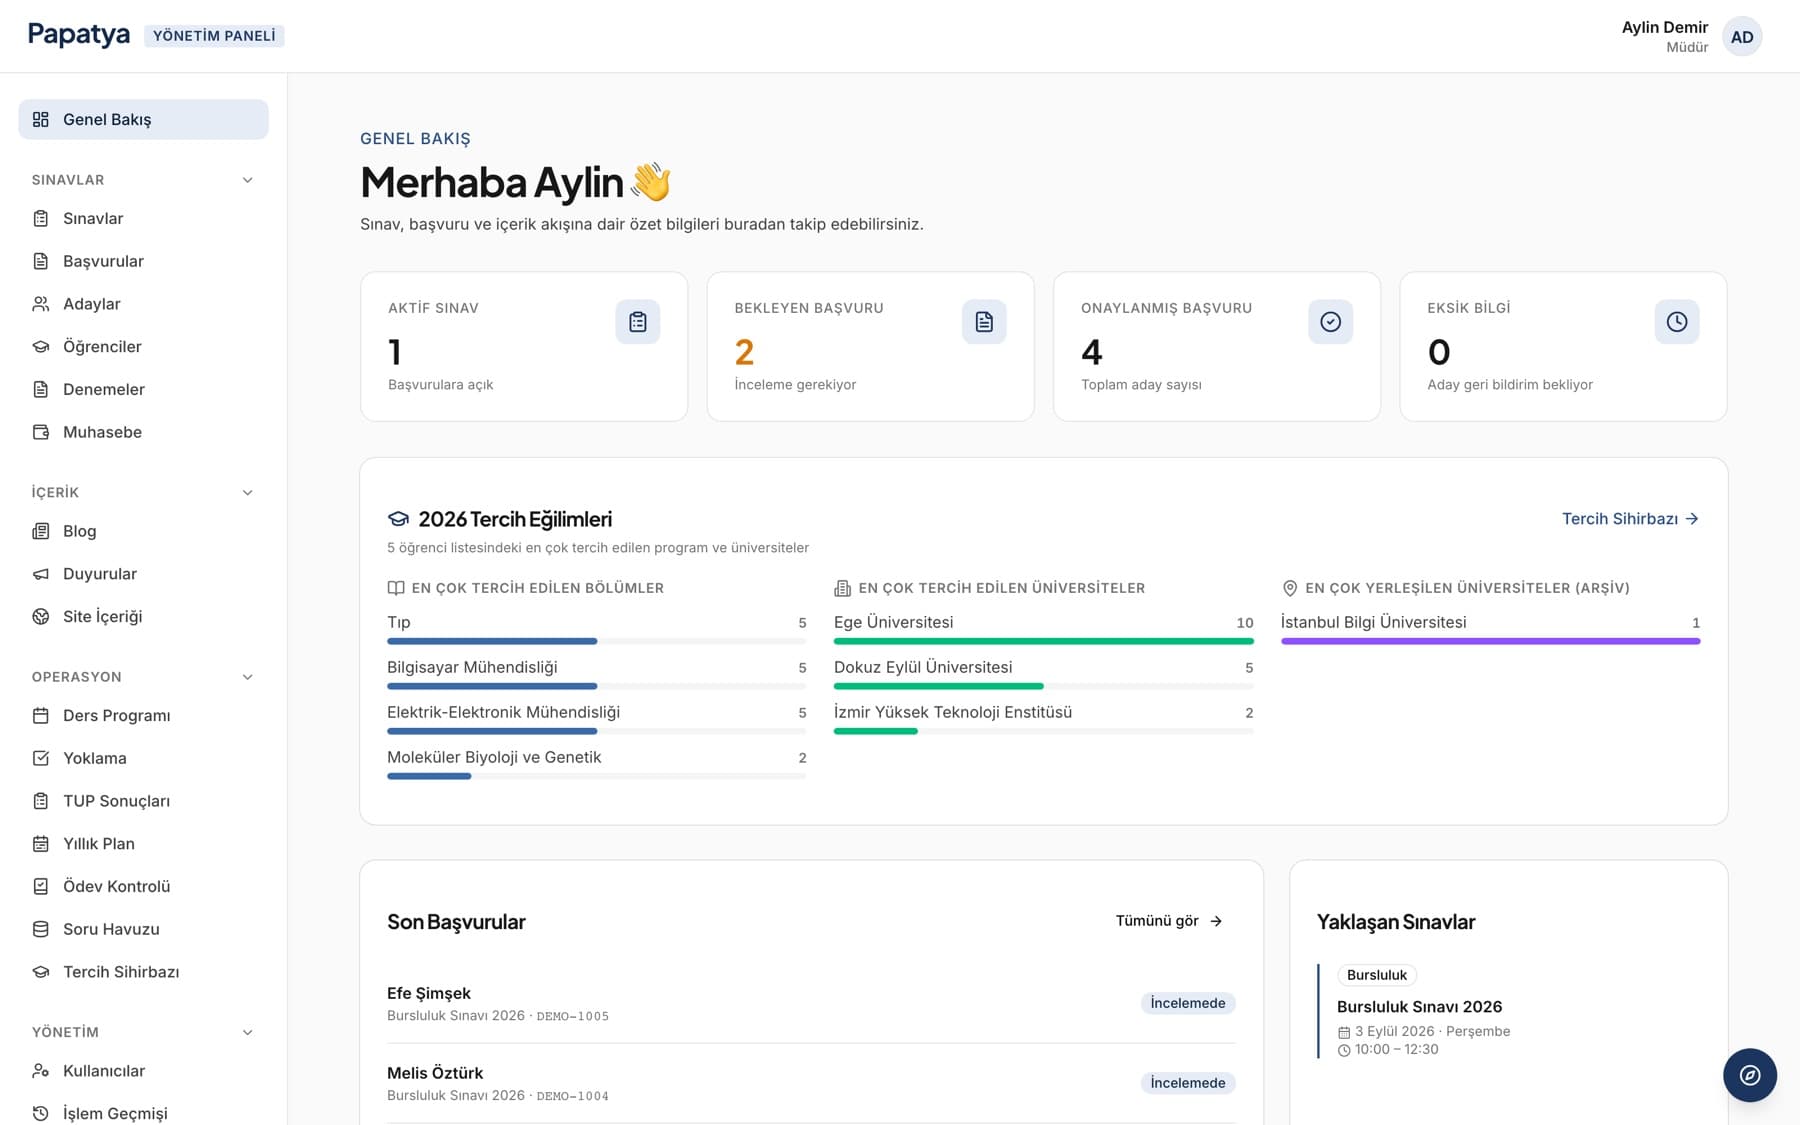Click the İncelemede badge for Melis Öztürk

(x=1188, y=1083)
